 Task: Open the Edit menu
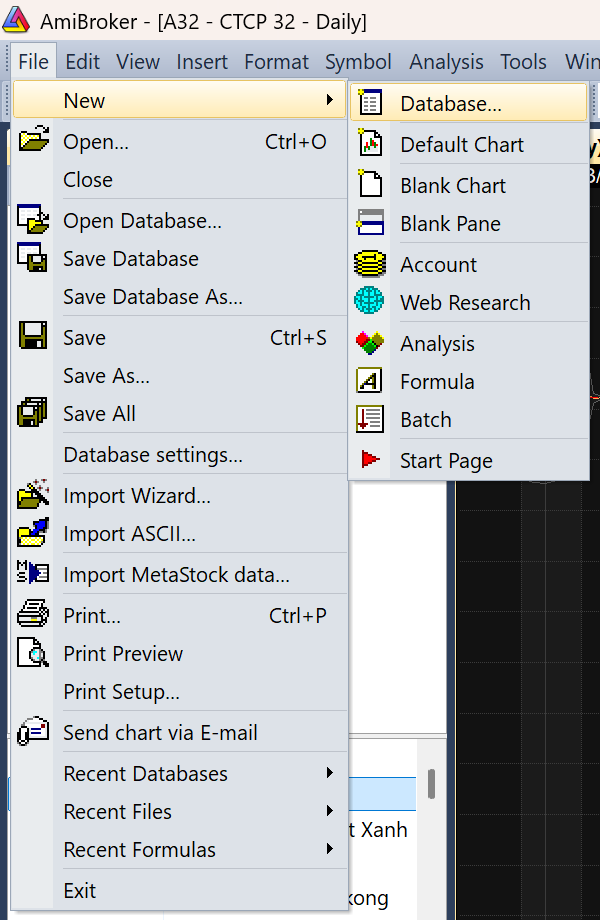pyautogui.click(x=83, y=62)
